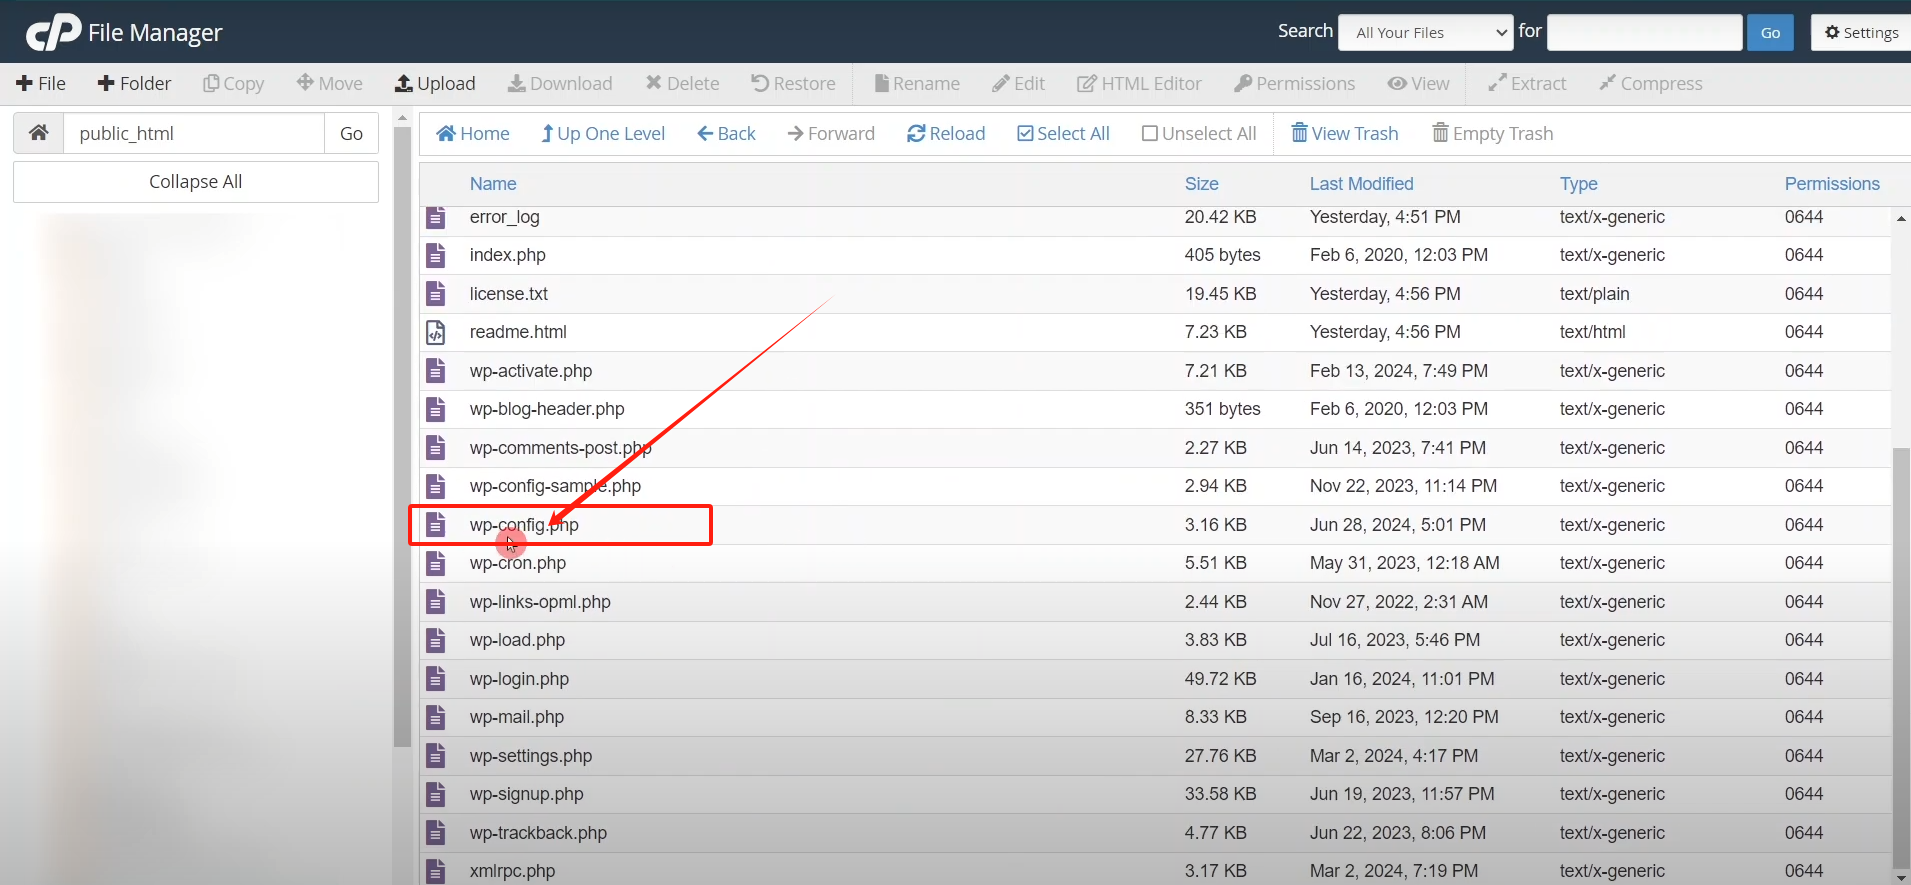
Task: Sort by the Last Modified column
Action: 1361,184
